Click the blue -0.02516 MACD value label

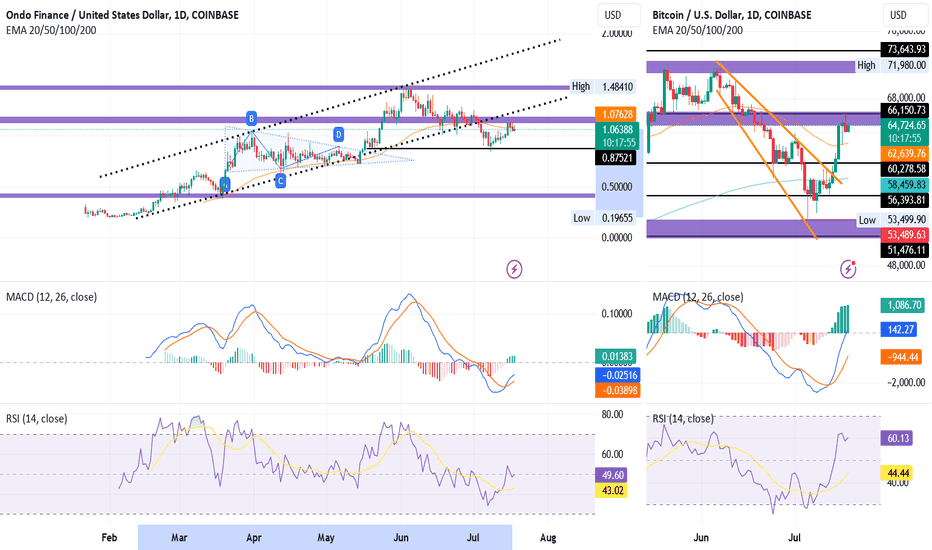[618, 375]
